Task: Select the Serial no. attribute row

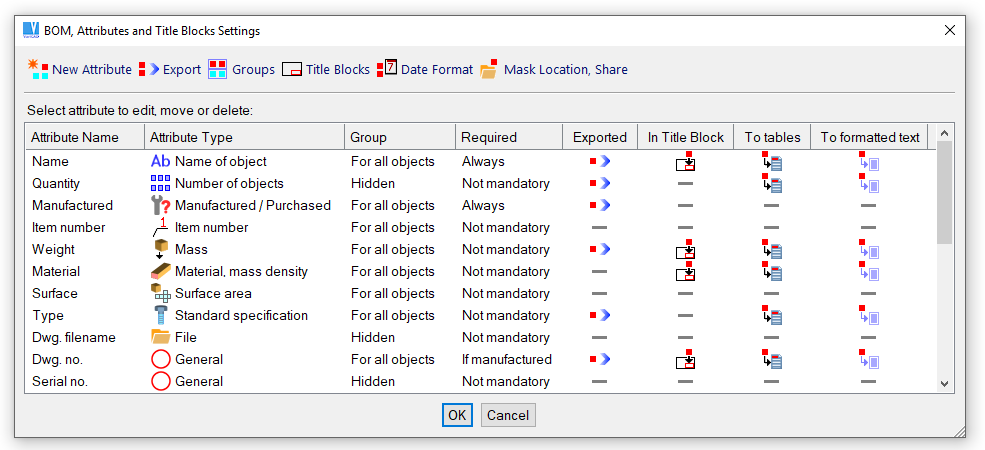Action: click(64, 382)
